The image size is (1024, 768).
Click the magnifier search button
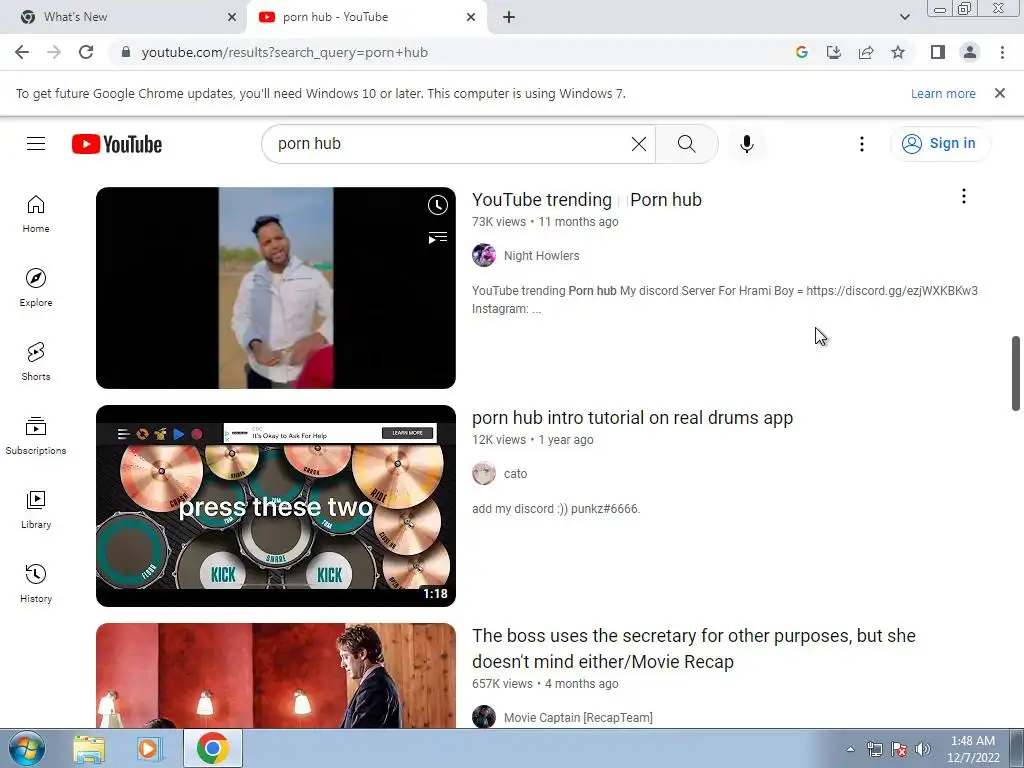tap(686, 144)
